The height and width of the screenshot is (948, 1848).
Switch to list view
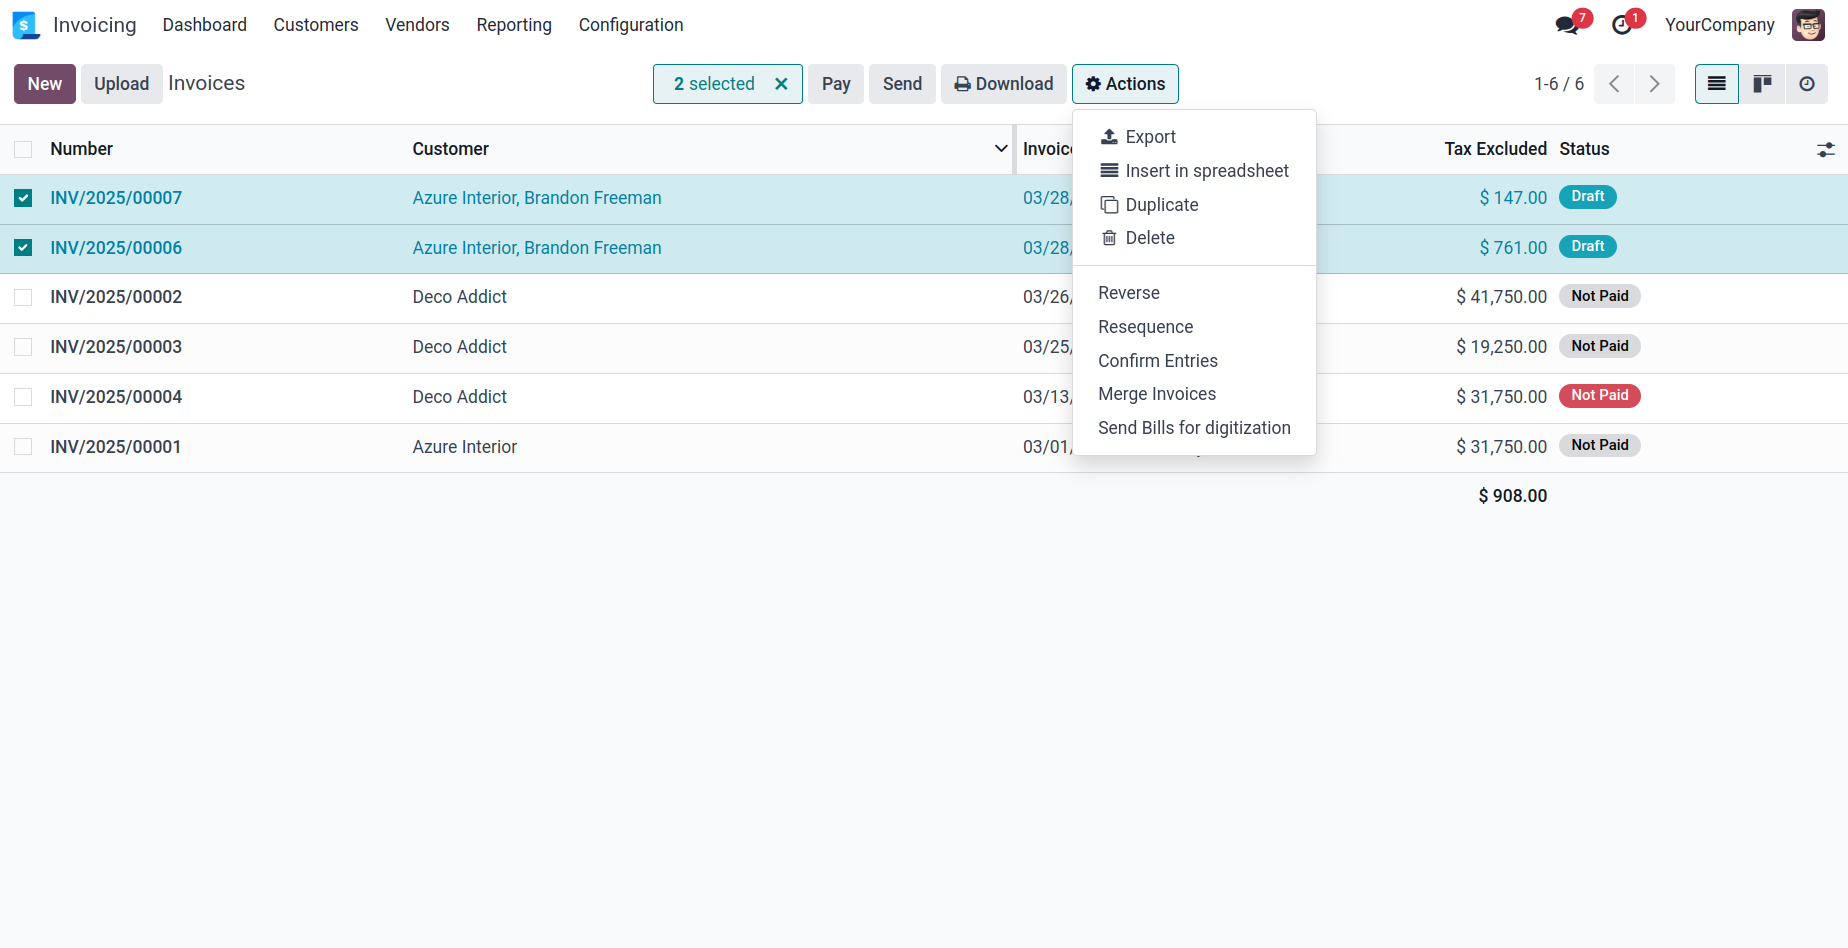[1716, 84]
